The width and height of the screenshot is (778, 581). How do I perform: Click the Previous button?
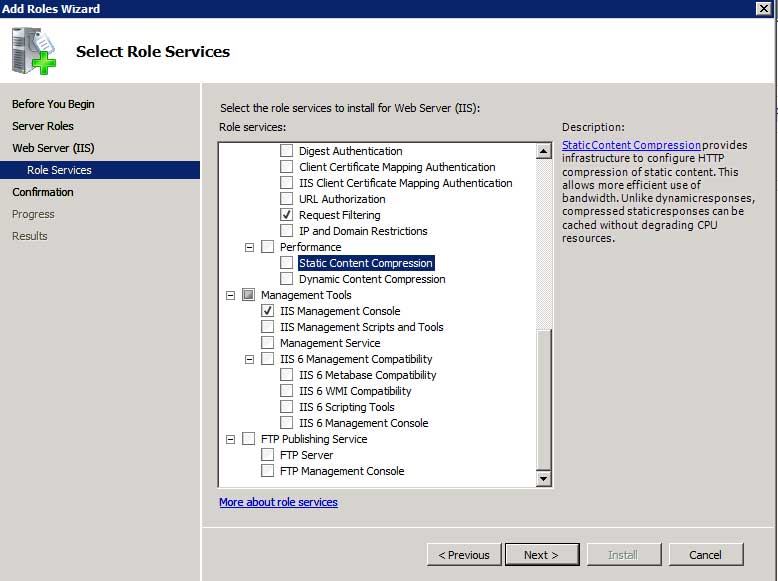(x=464, y=555)
